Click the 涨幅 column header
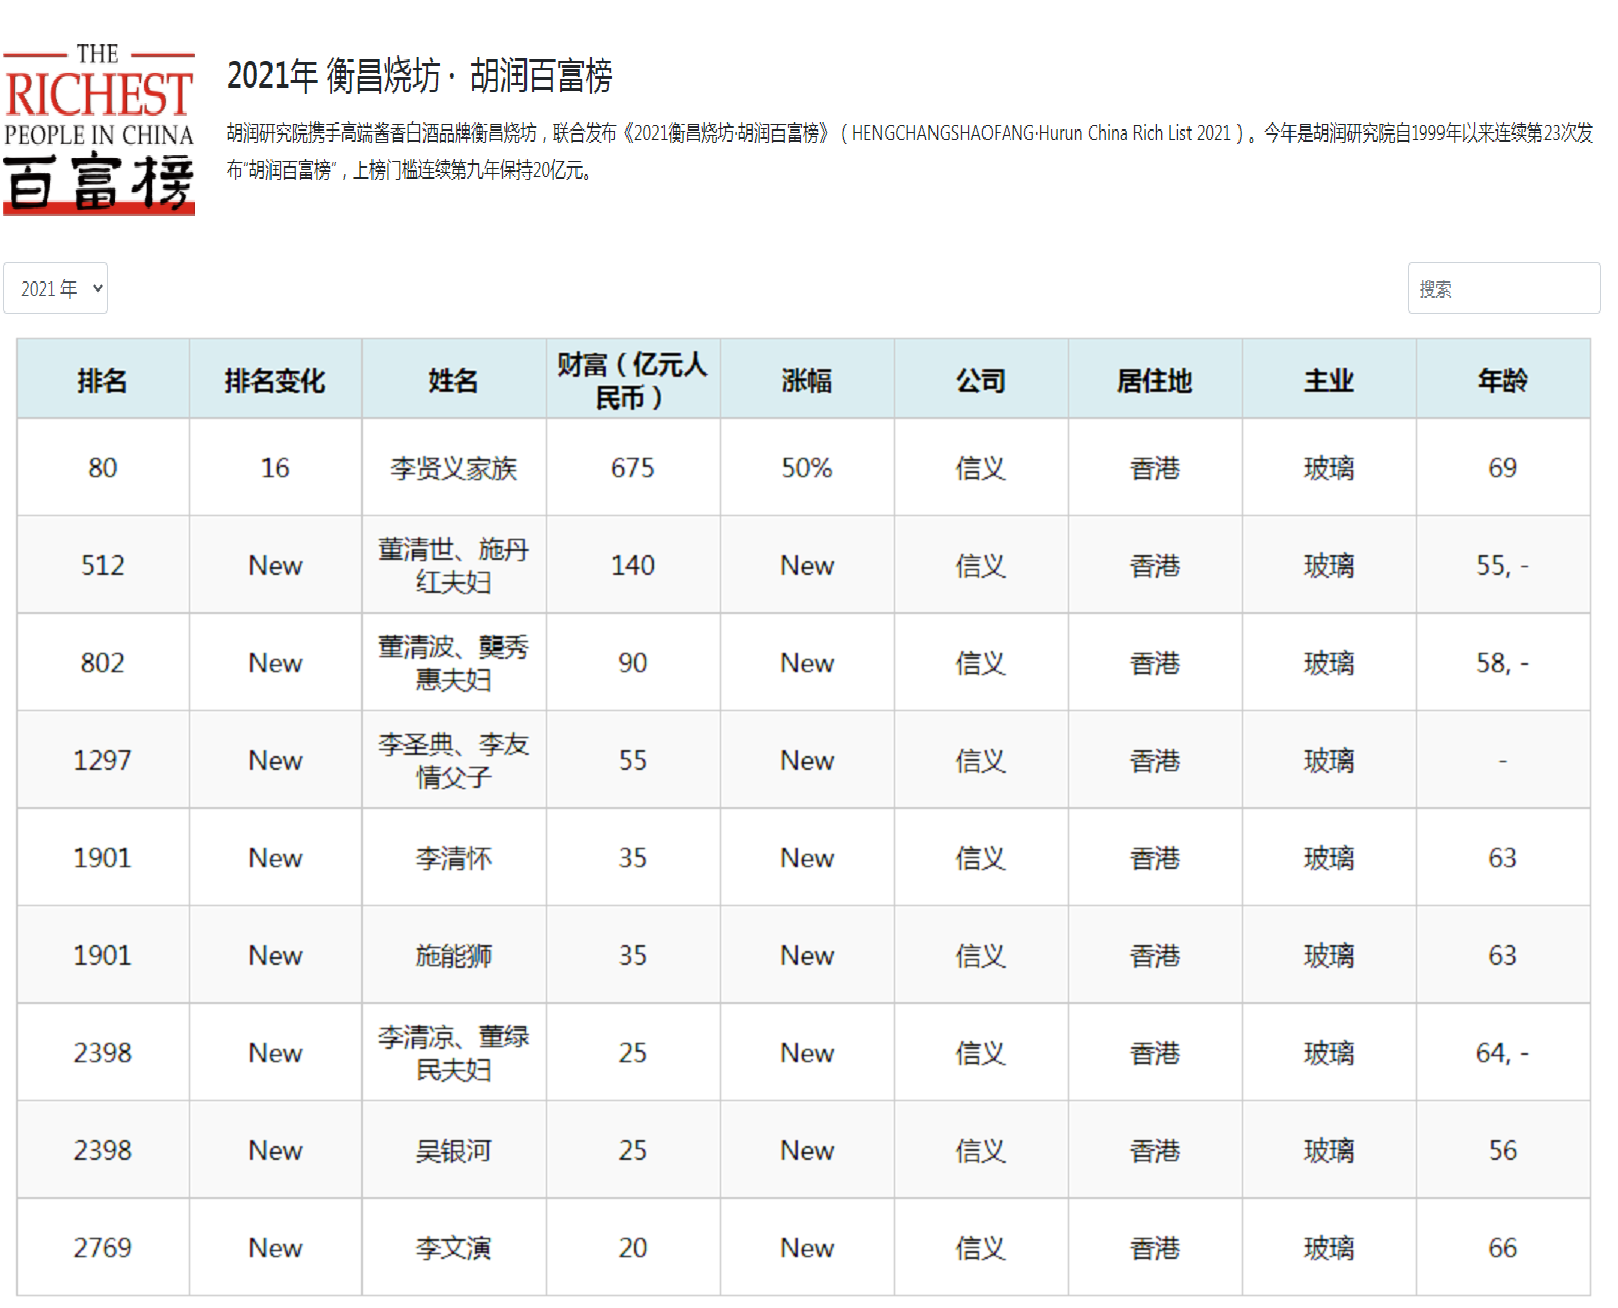 (x=807, y=380)
